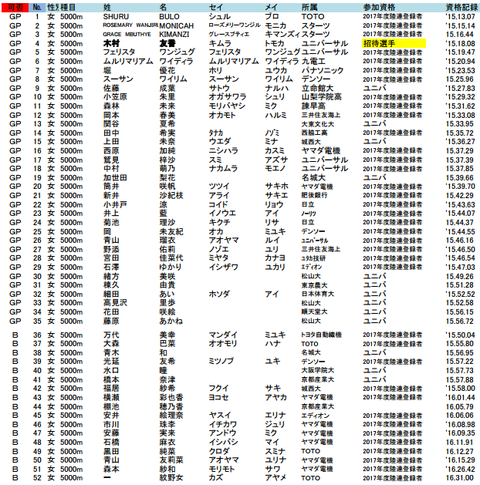Select row number 36

[x=37, y=335]
